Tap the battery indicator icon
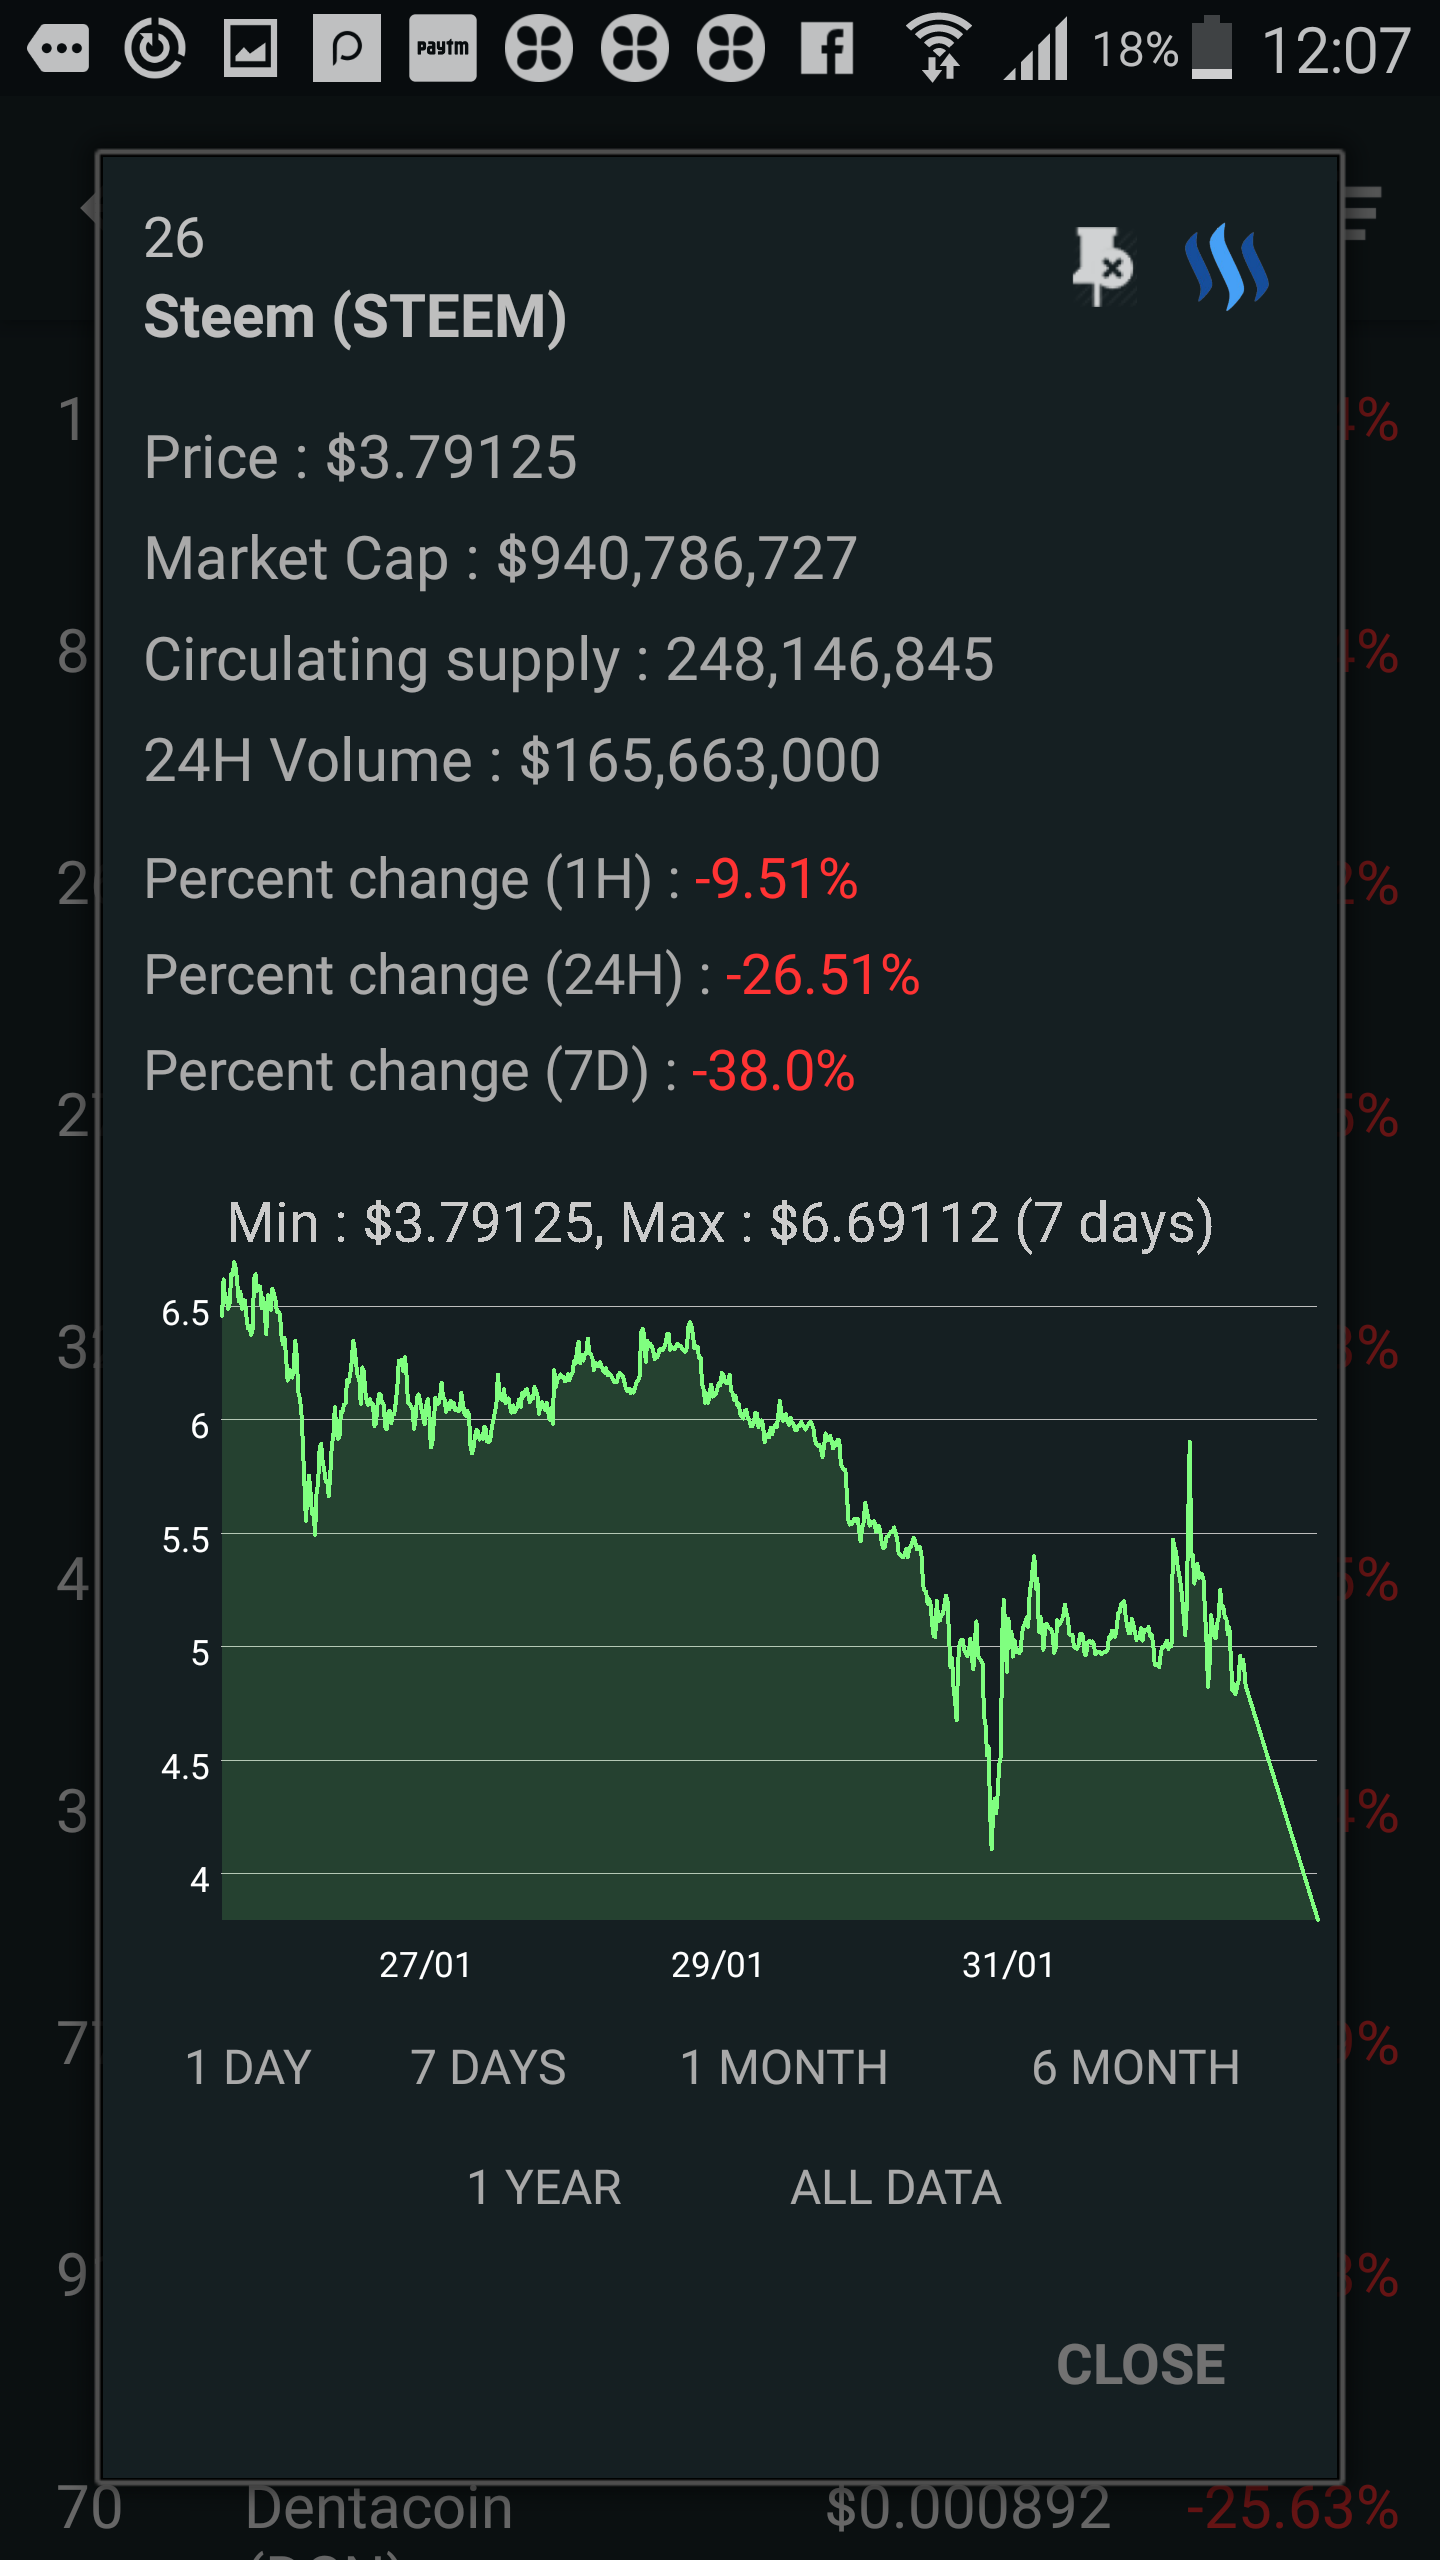The image size is (1440, 2560). tap(1211, 48)
